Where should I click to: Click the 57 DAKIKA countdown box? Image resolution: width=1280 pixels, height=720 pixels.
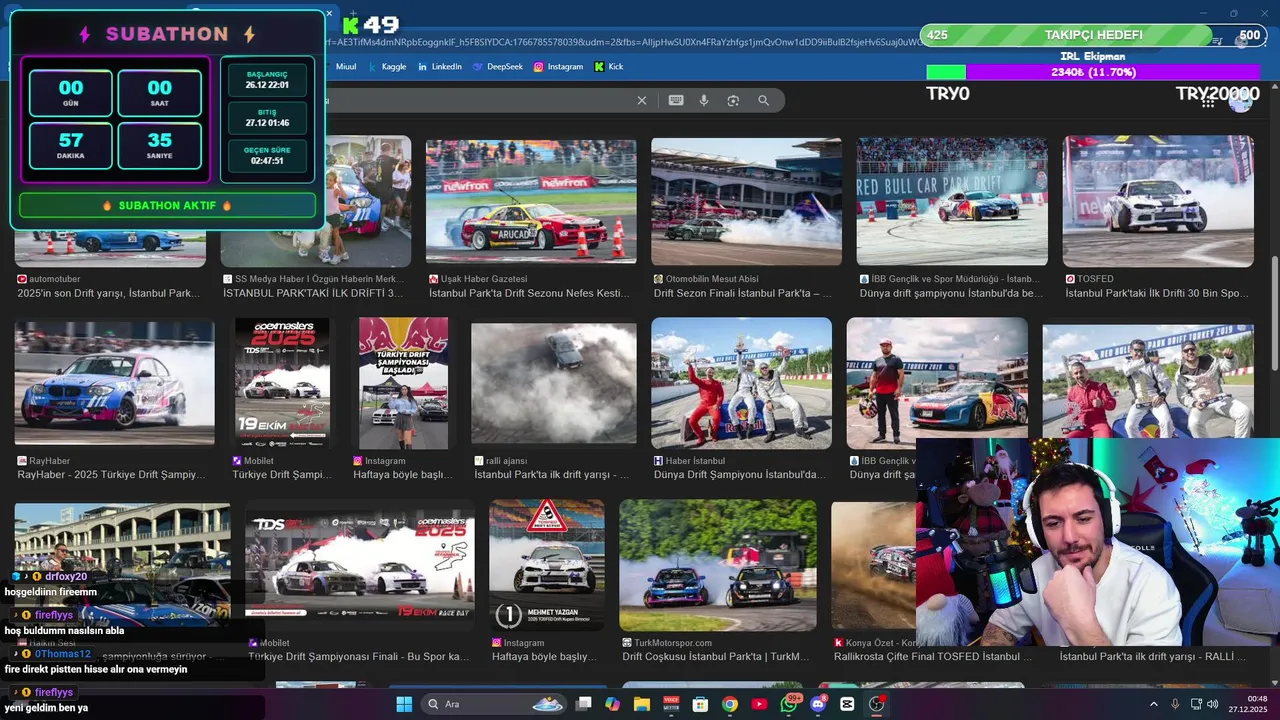pos(71,145)
